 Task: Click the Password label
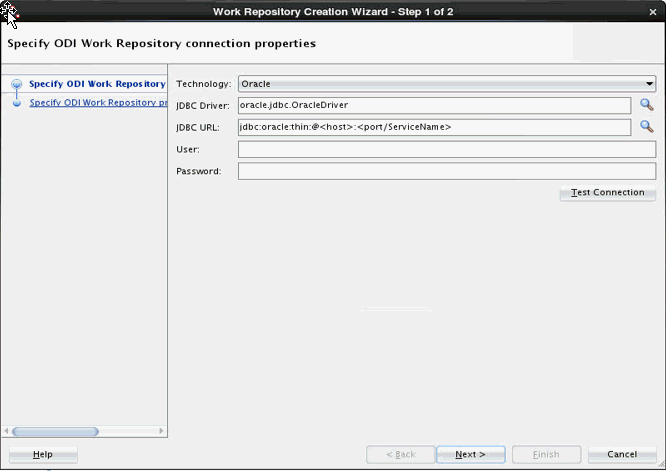(199, 171)
